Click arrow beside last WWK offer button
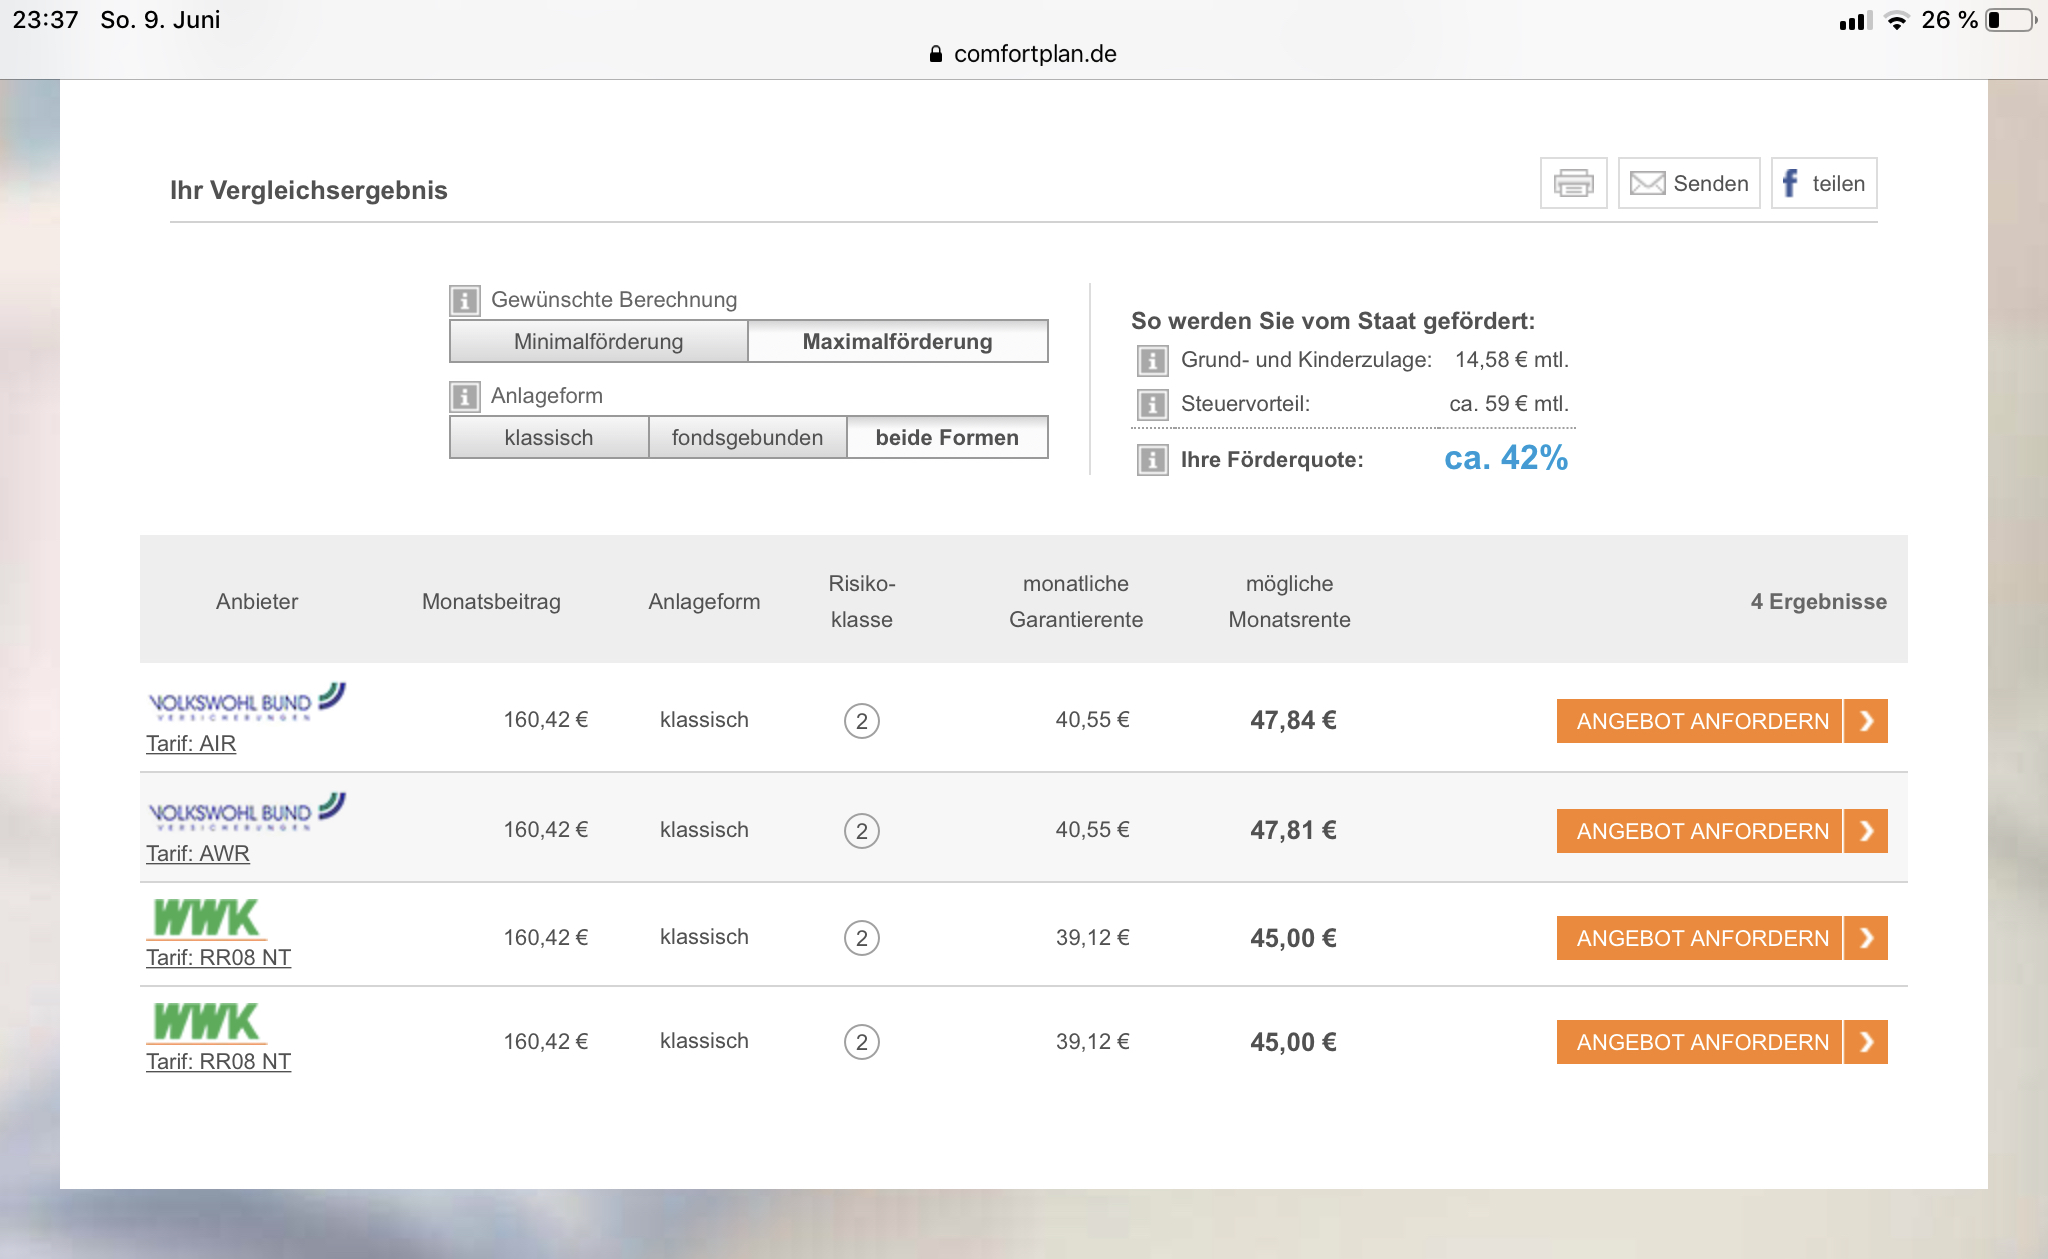The height and width of the screenshot is (1259, 2048). point(1866,1042)
